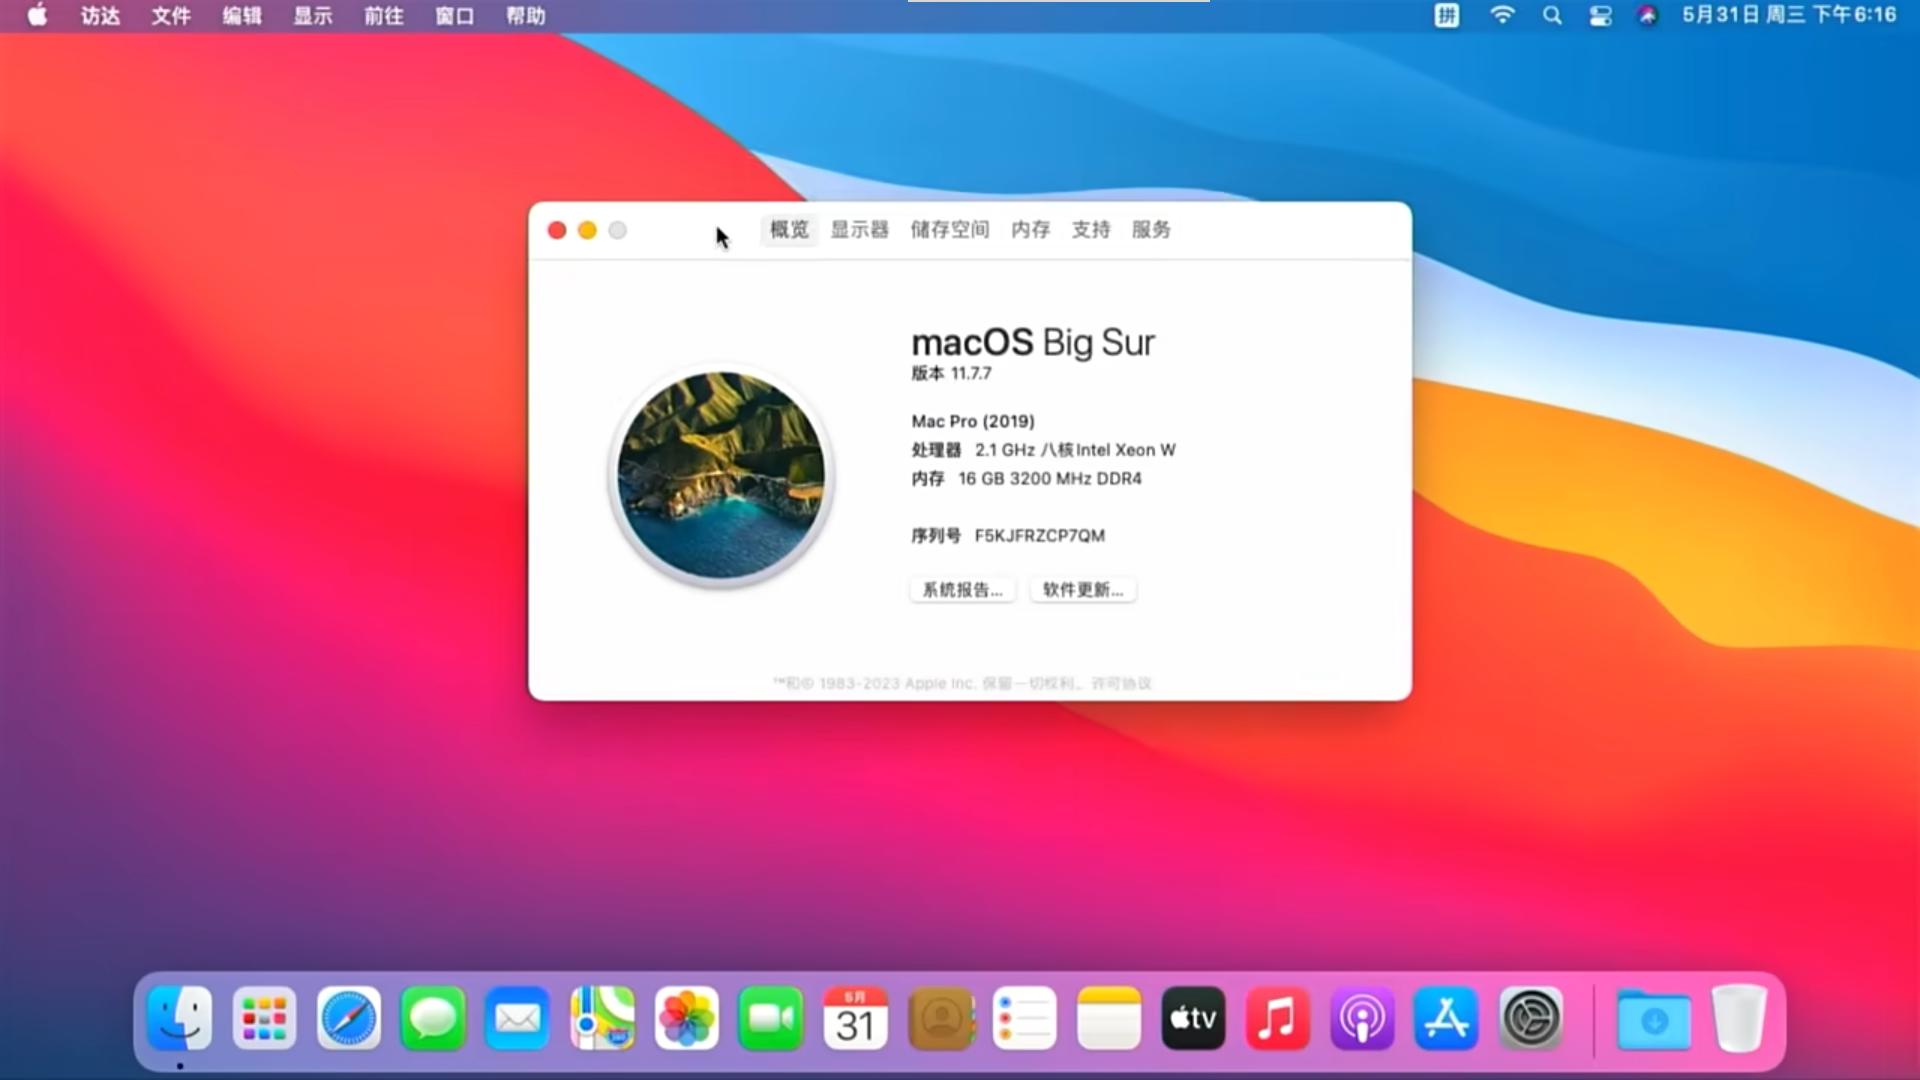Click Spotlight search magnifier icon
The image size is (1920, 1080).
(x=1552, y=16)
